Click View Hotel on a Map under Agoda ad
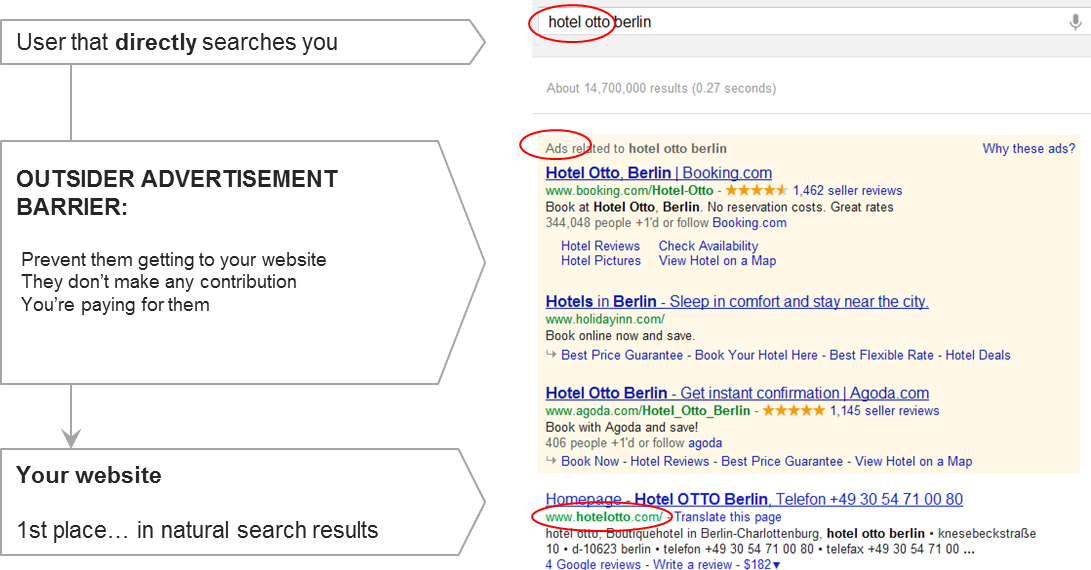This screenshot has height=570, width=1091. coord(914,461)
